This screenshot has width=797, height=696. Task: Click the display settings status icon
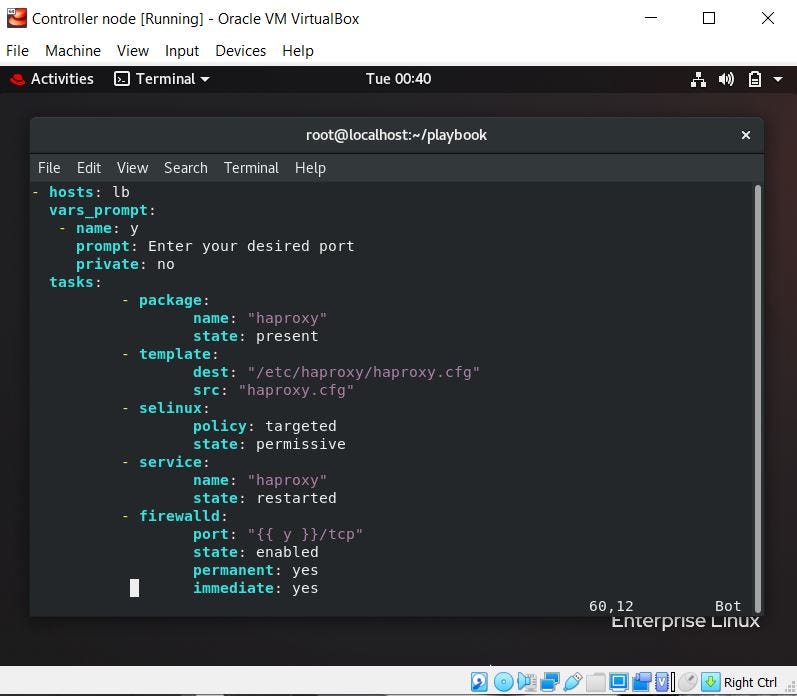619,682
